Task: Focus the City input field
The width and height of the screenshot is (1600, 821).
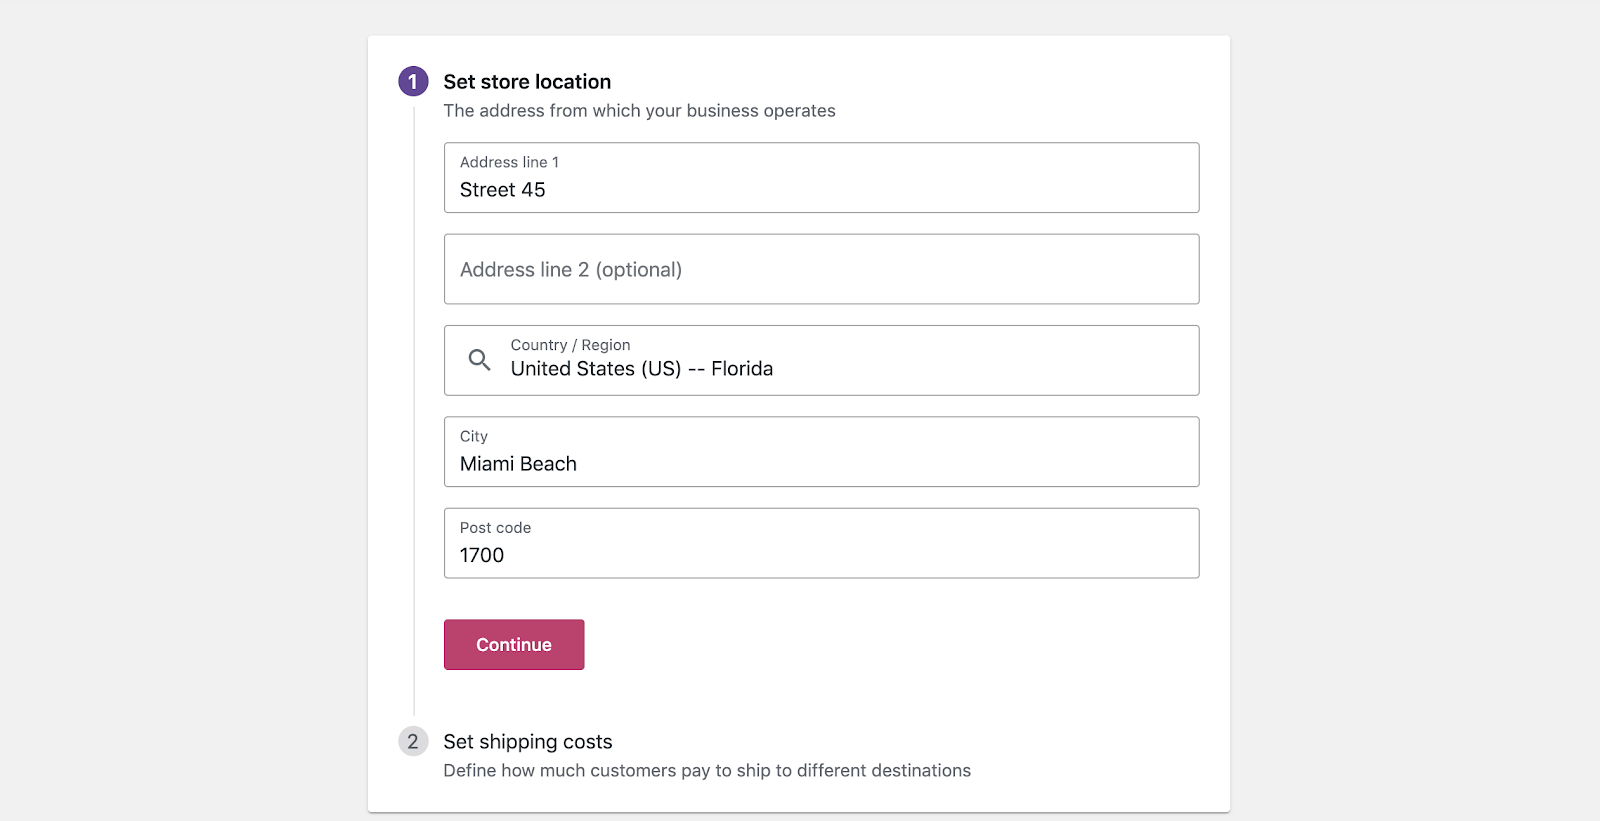Action: click(x=821, y=452)
